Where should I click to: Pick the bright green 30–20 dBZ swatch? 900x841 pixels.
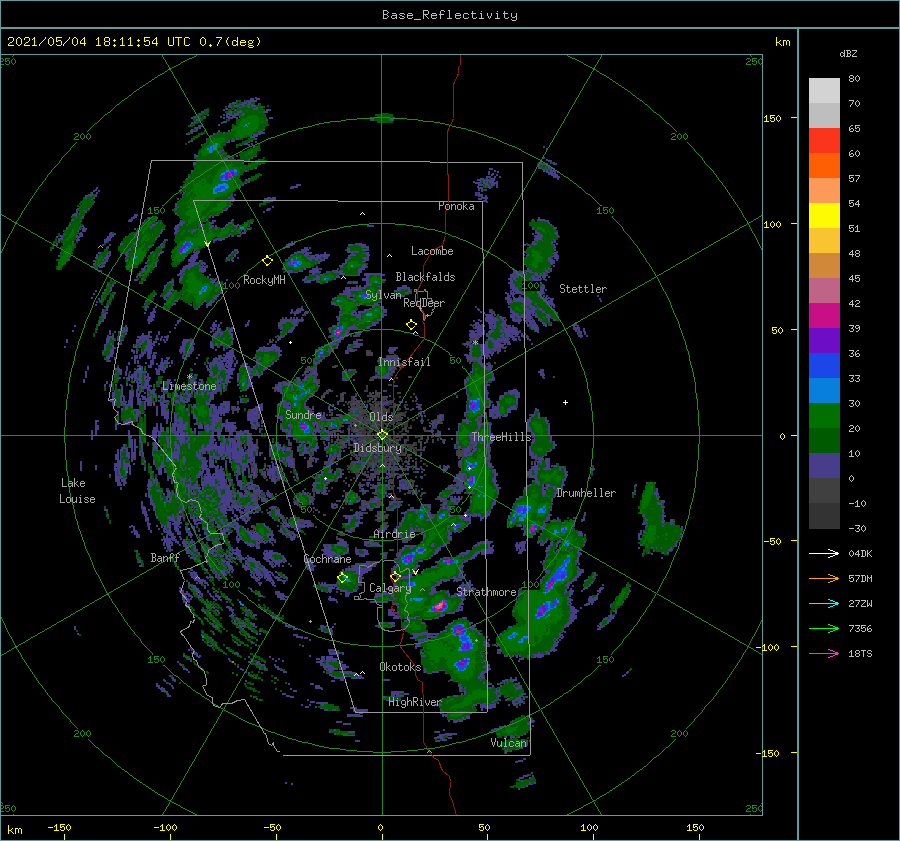coord(824,416)
